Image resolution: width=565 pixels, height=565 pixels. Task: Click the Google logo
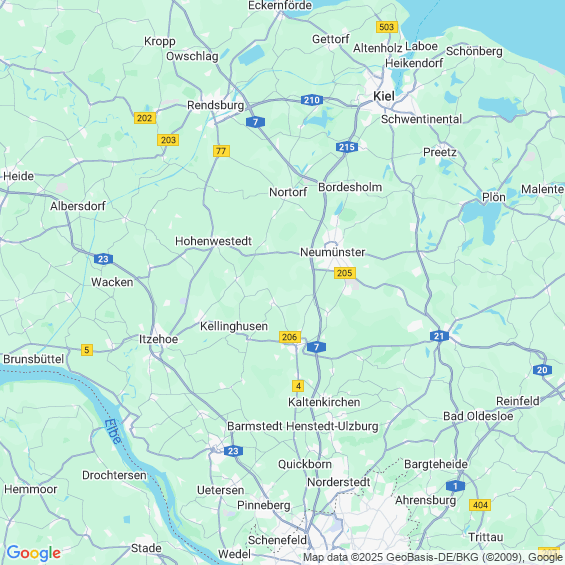pyautogui.click(x=34, y=553)
